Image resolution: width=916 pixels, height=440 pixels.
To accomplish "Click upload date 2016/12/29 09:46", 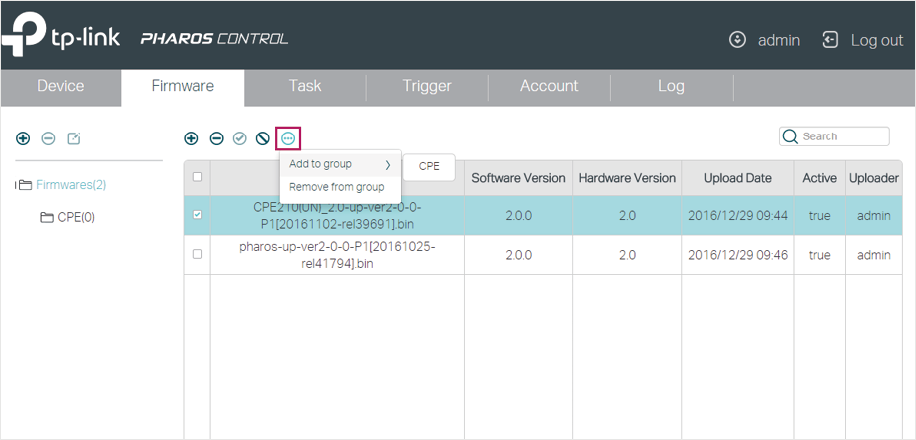I will pos(737,255).
